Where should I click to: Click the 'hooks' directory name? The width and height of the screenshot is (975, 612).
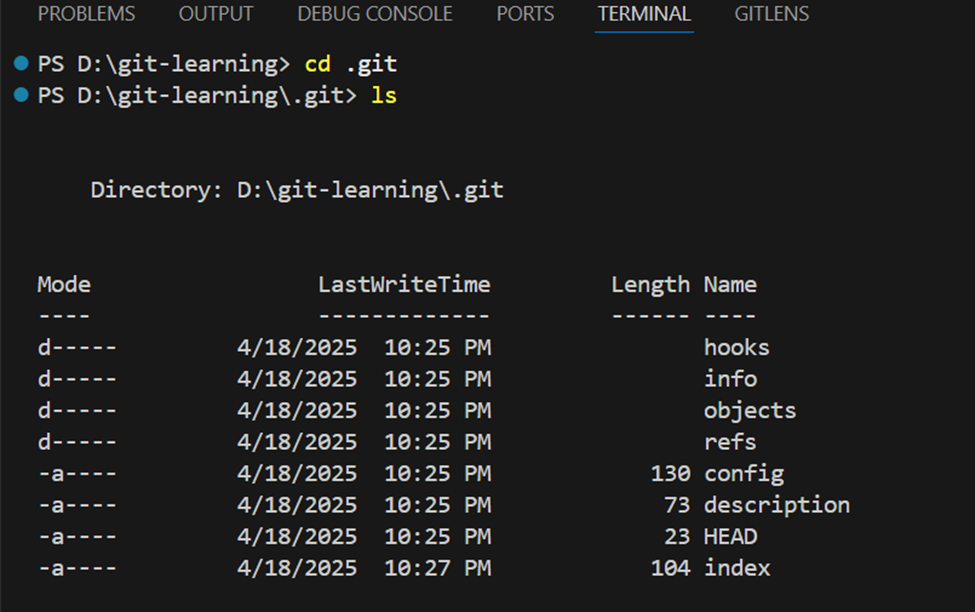point(736,347)
